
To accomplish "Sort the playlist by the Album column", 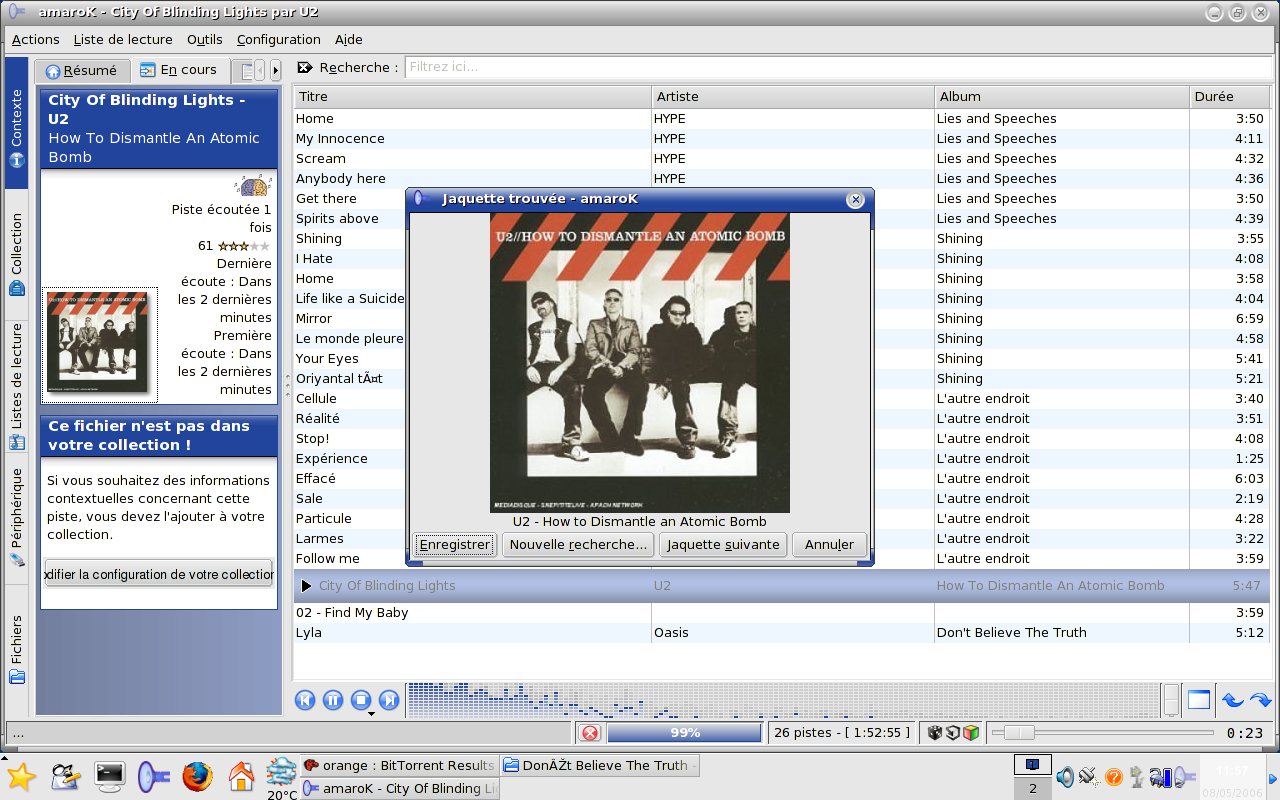I will [x=1062, y=97].
